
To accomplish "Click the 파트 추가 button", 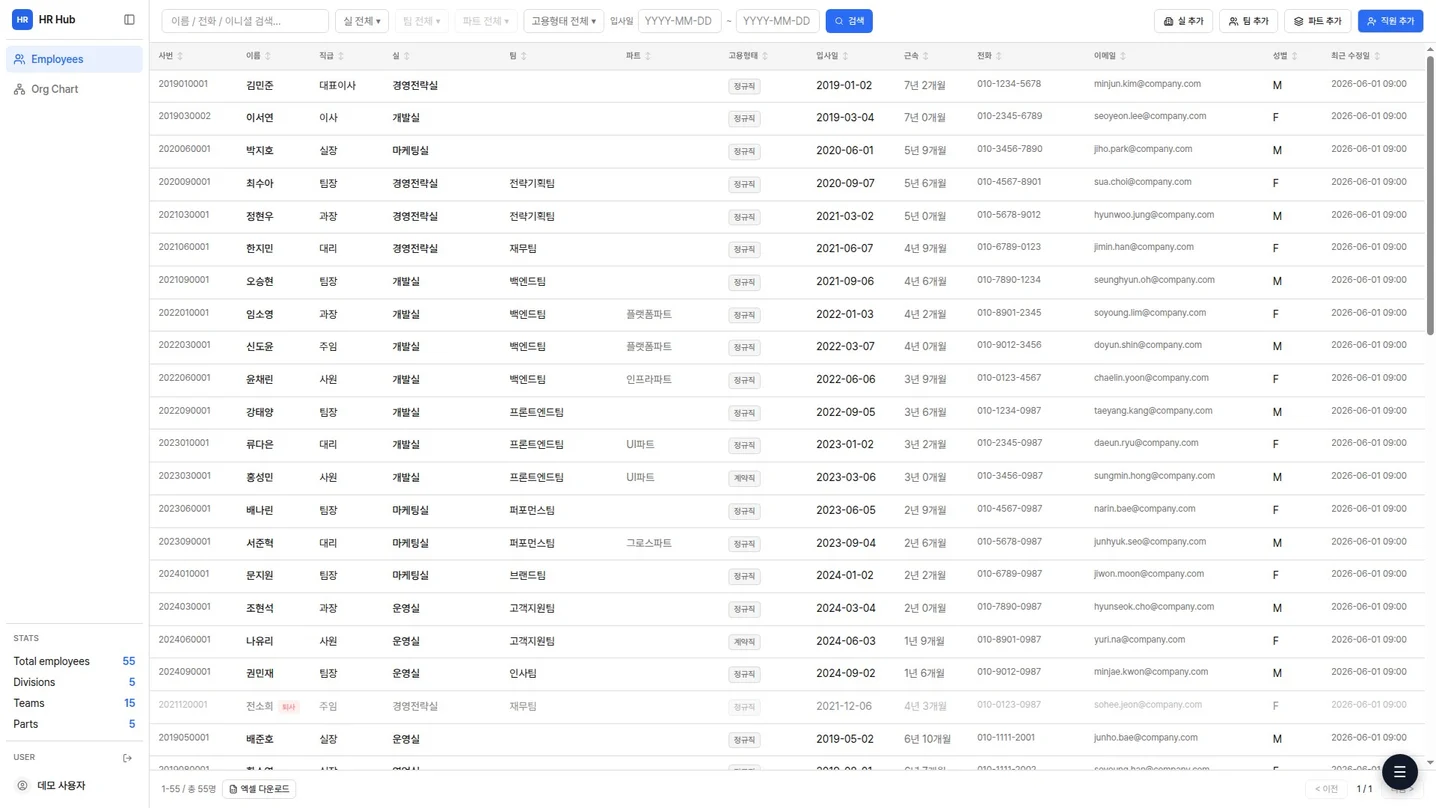I will [1318, 21].
